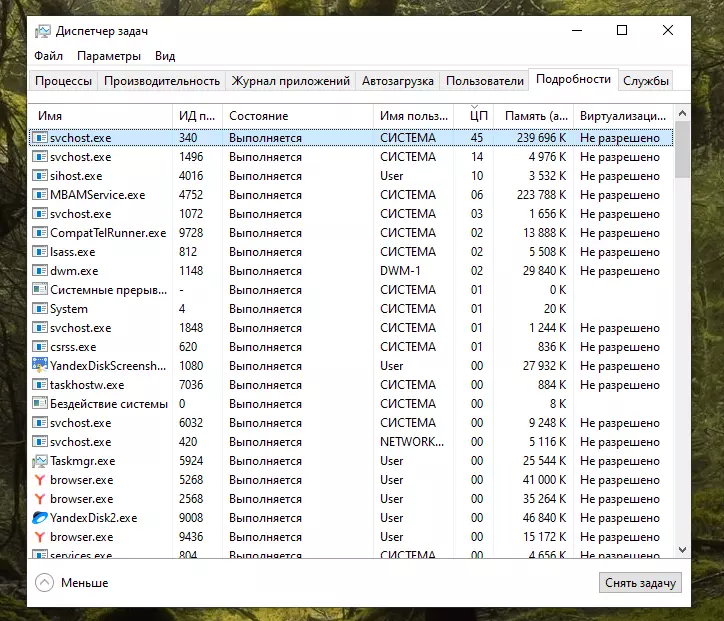Open the Файл menu

coord(48,56)
